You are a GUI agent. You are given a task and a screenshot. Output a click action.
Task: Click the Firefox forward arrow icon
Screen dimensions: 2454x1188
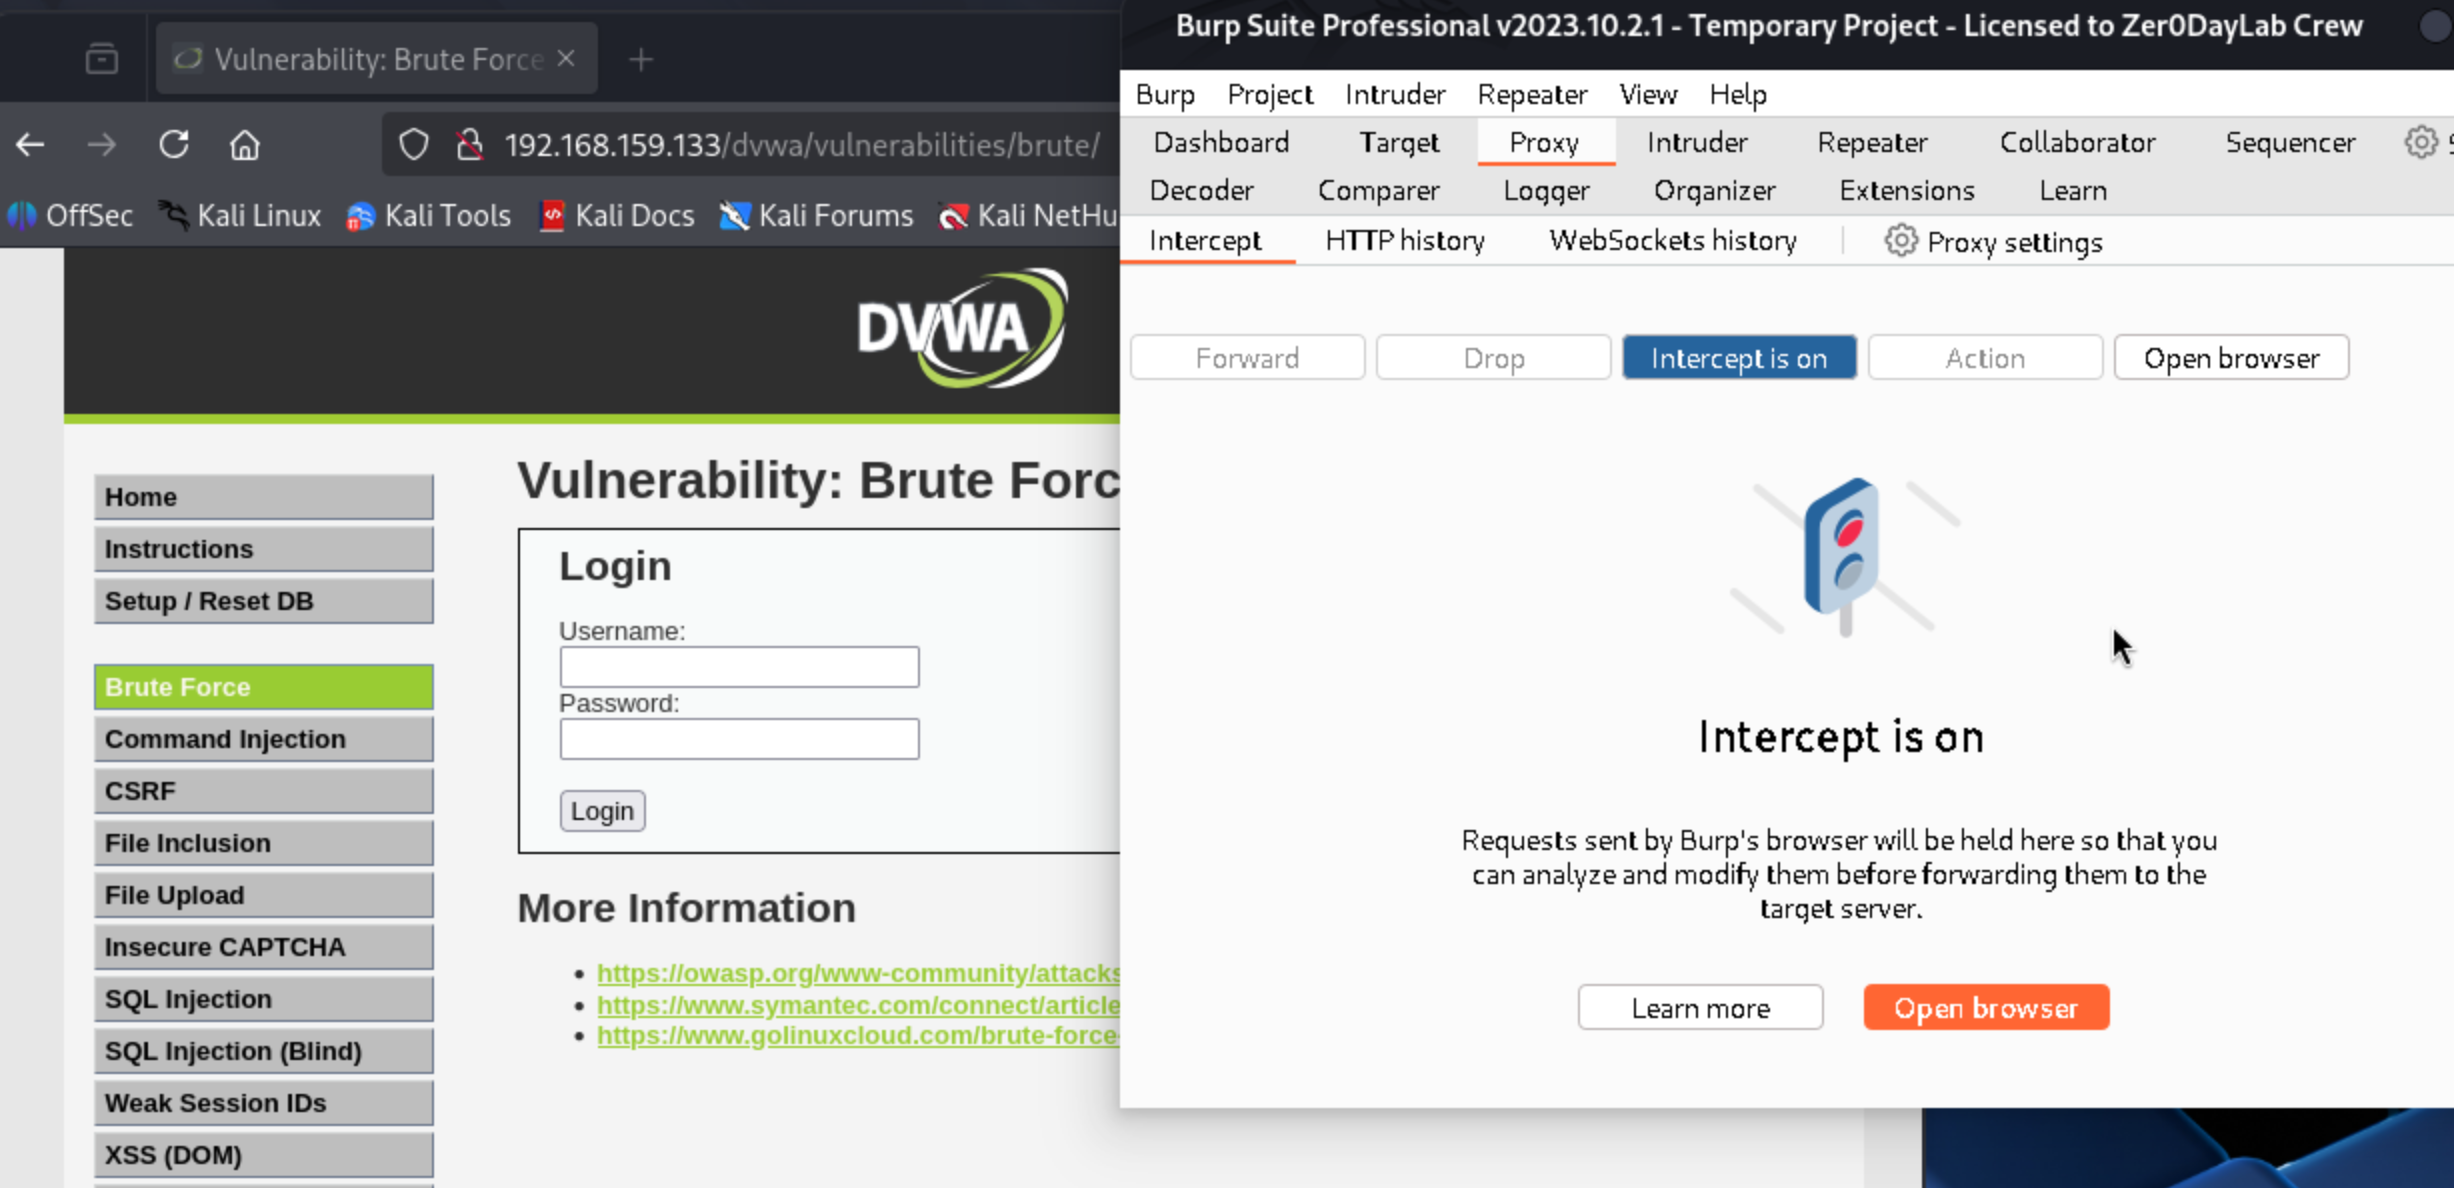[x=101, y=145]
